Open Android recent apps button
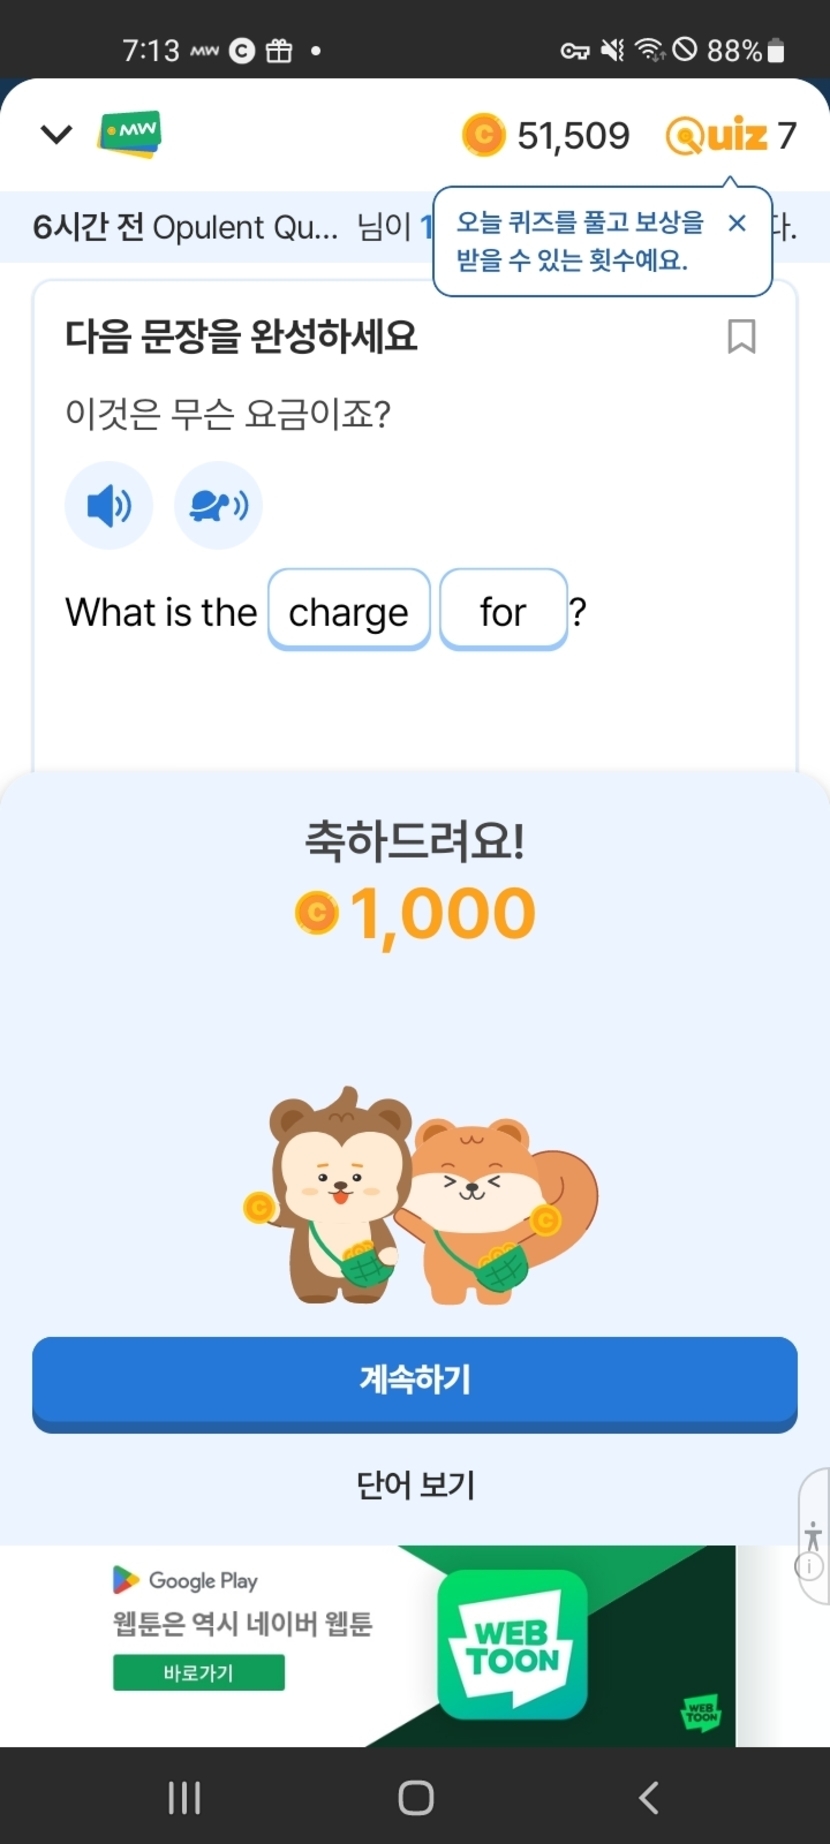 coord(184,1797)
